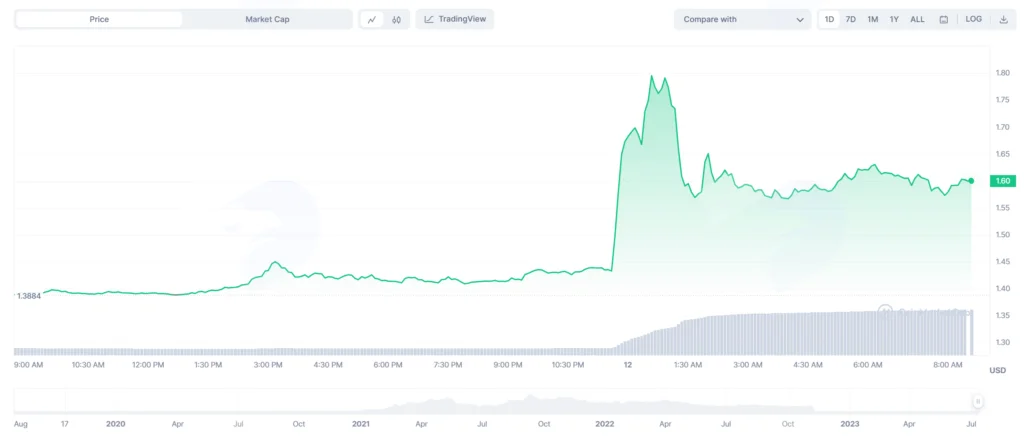Grab the range slider right handle
Image resolution: width=1024 pixels, height=438 pixels.
pyautogui.click(x=978, y=401)
